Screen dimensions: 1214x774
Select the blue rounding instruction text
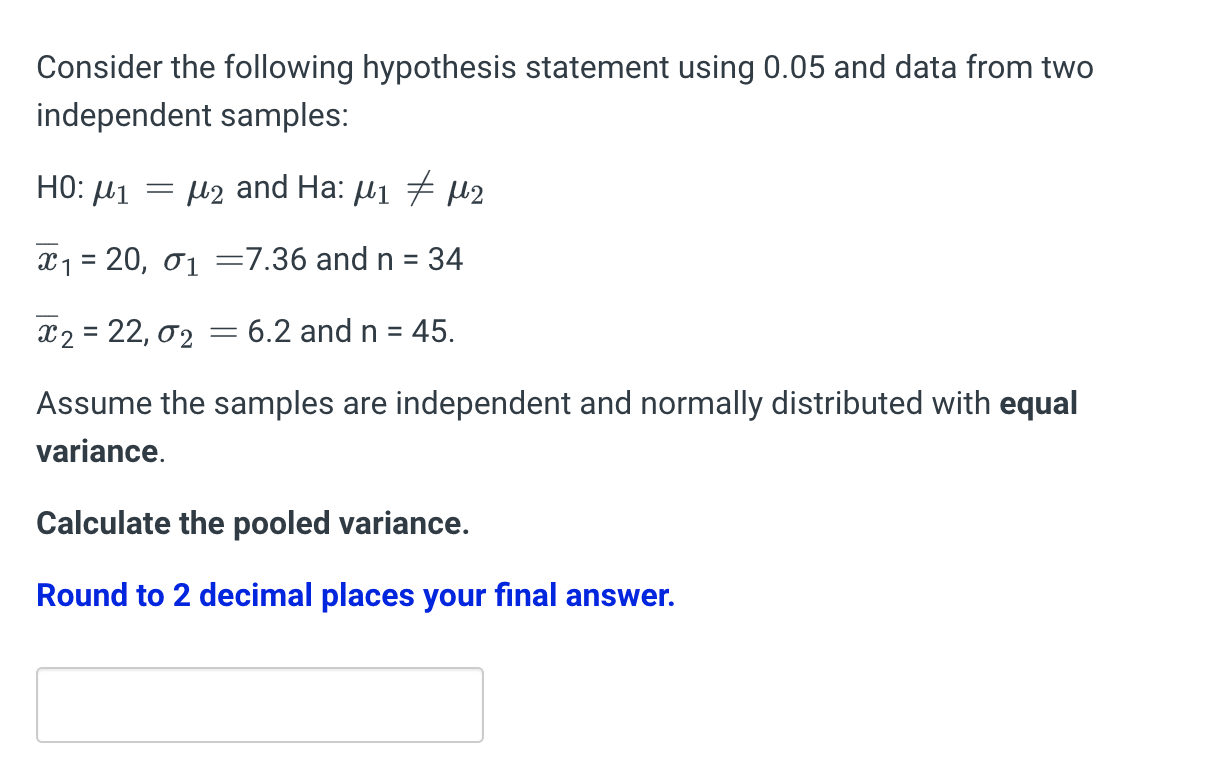point(354,595)
